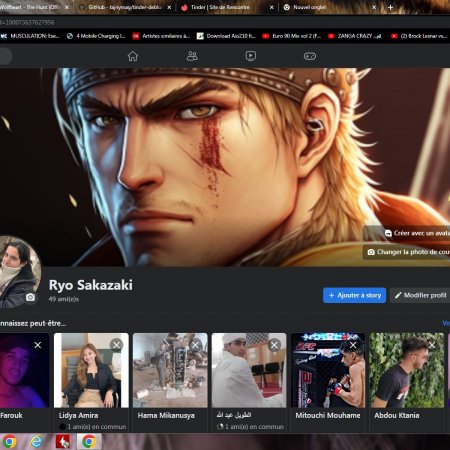Open the ZANGA CRAZY bookmark

click(355, 36)
